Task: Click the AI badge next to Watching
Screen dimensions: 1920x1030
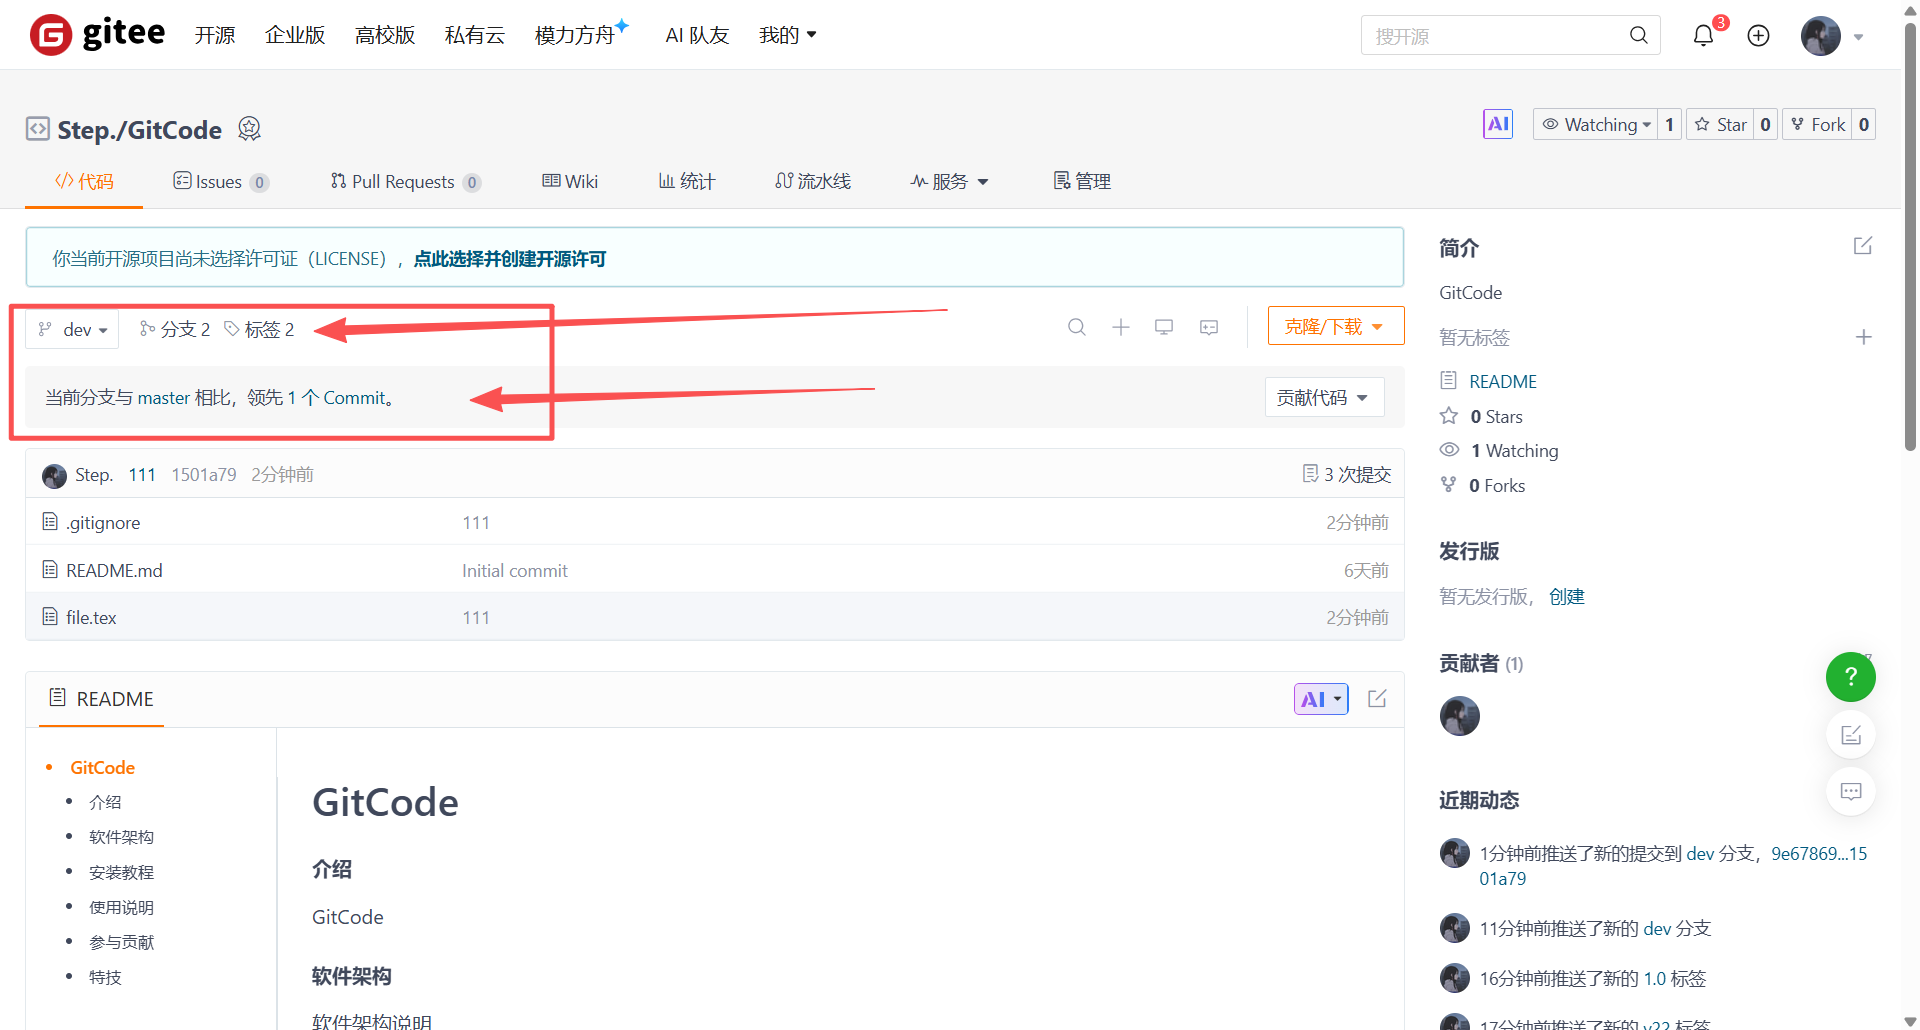Action: [x=1498, y=124]
